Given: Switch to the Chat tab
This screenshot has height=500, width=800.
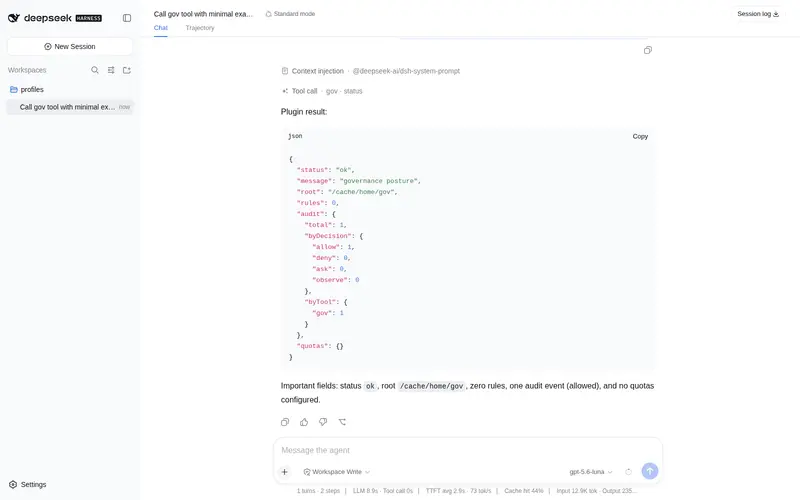Looking at the screenshot, I should [161, 28].
